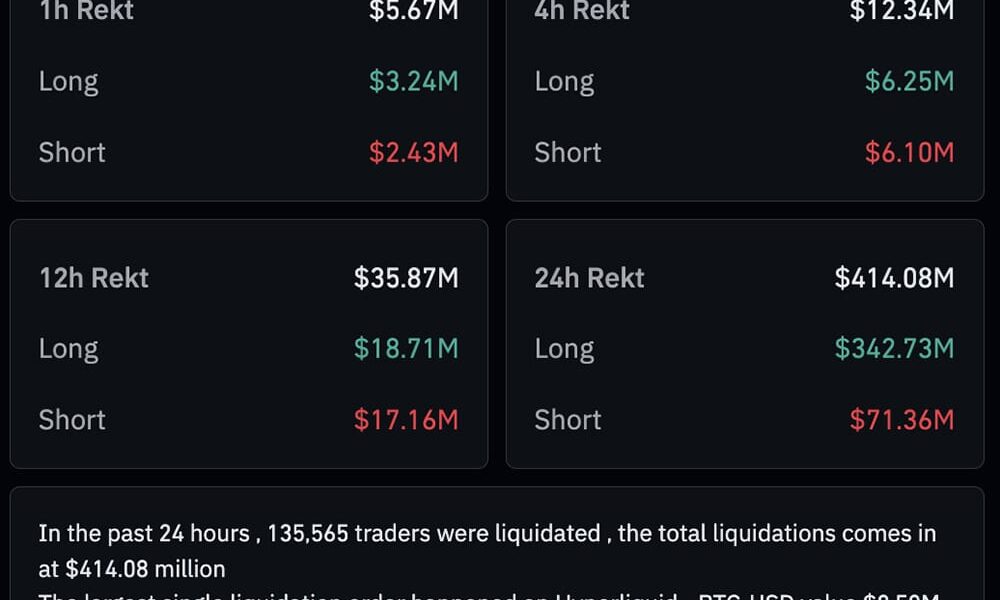The height and width of the screenshot is (600, 1000).
Task: Click the $2.43M short value
Action: (x=413, y=152)
